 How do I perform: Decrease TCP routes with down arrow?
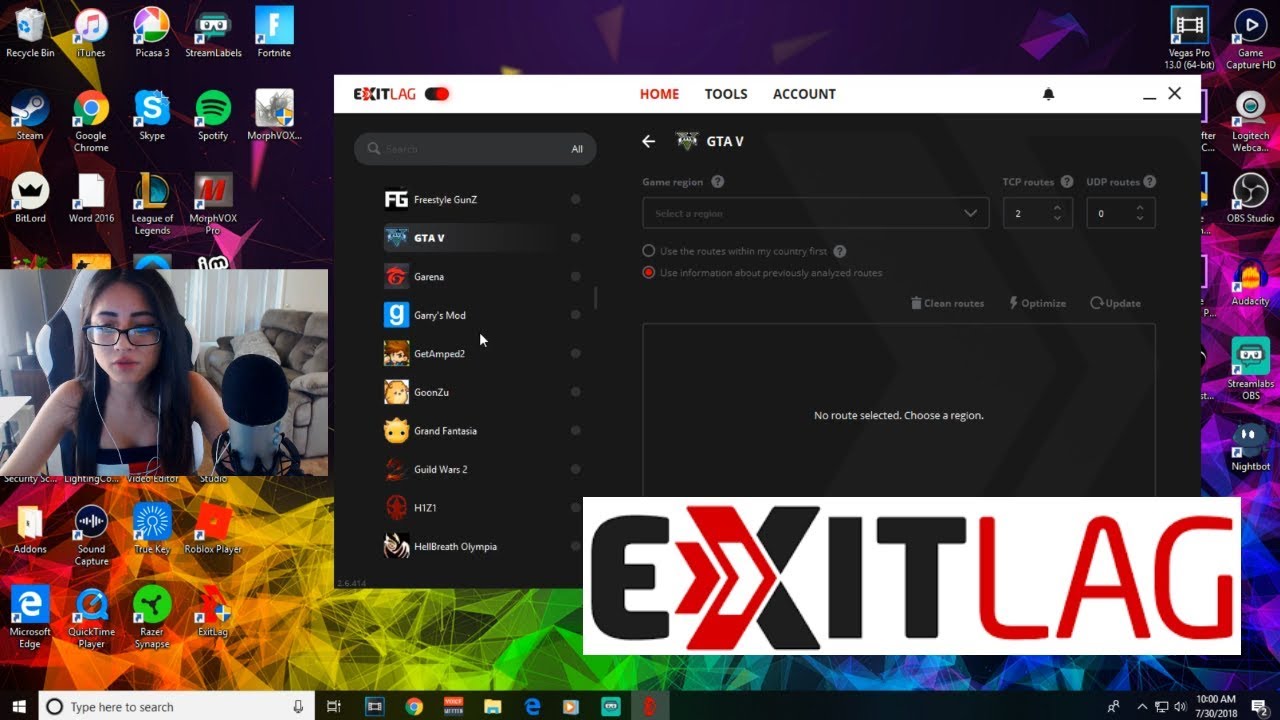pos(1058,218)
